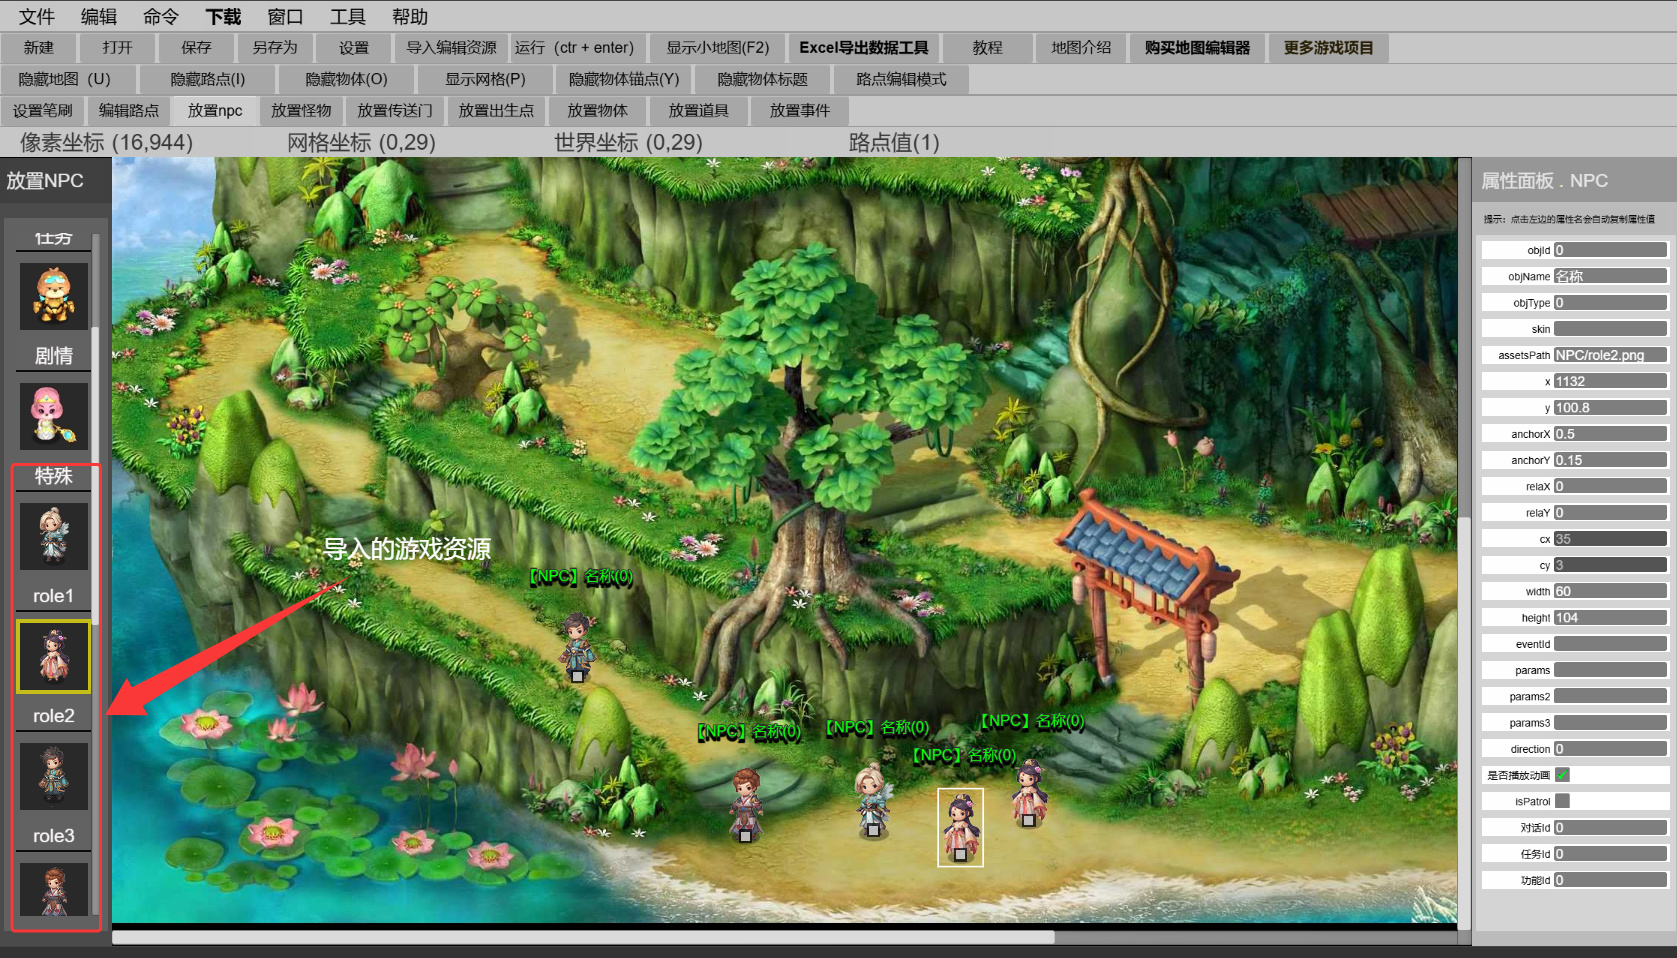Open the 编辑 menu
Screen dimensions: 1677x958
pos(99,17)
